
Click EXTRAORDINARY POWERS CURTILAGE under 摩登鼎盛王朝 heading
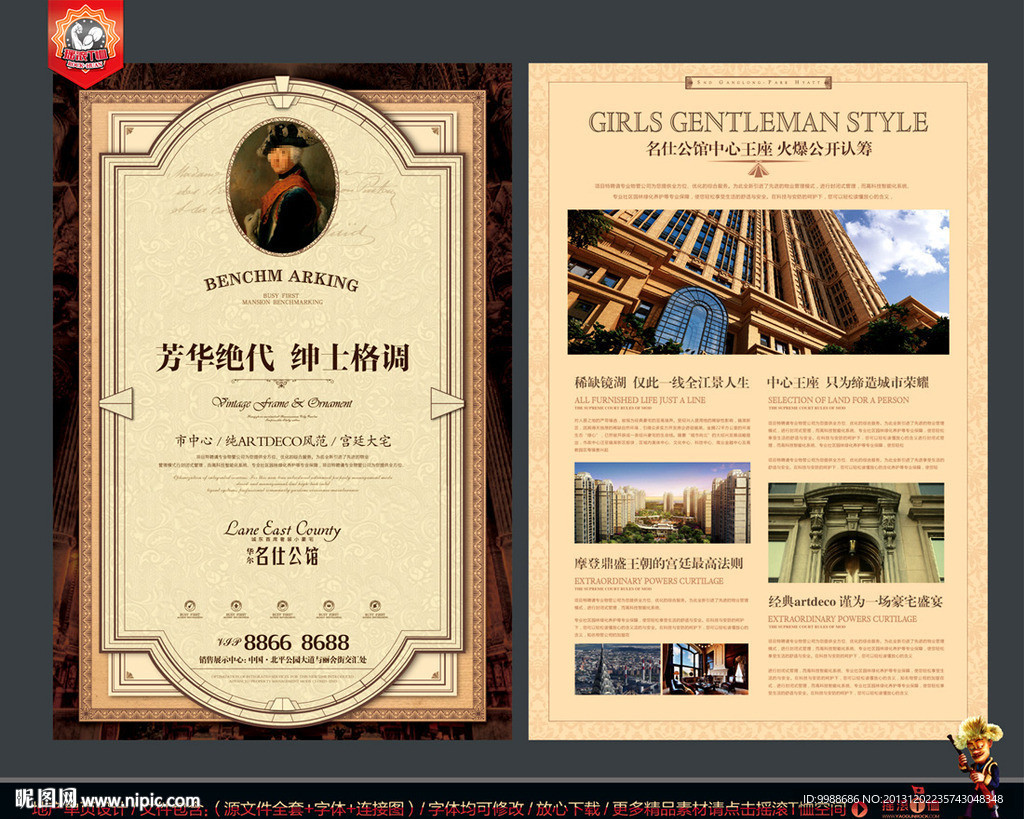[649, 581]
